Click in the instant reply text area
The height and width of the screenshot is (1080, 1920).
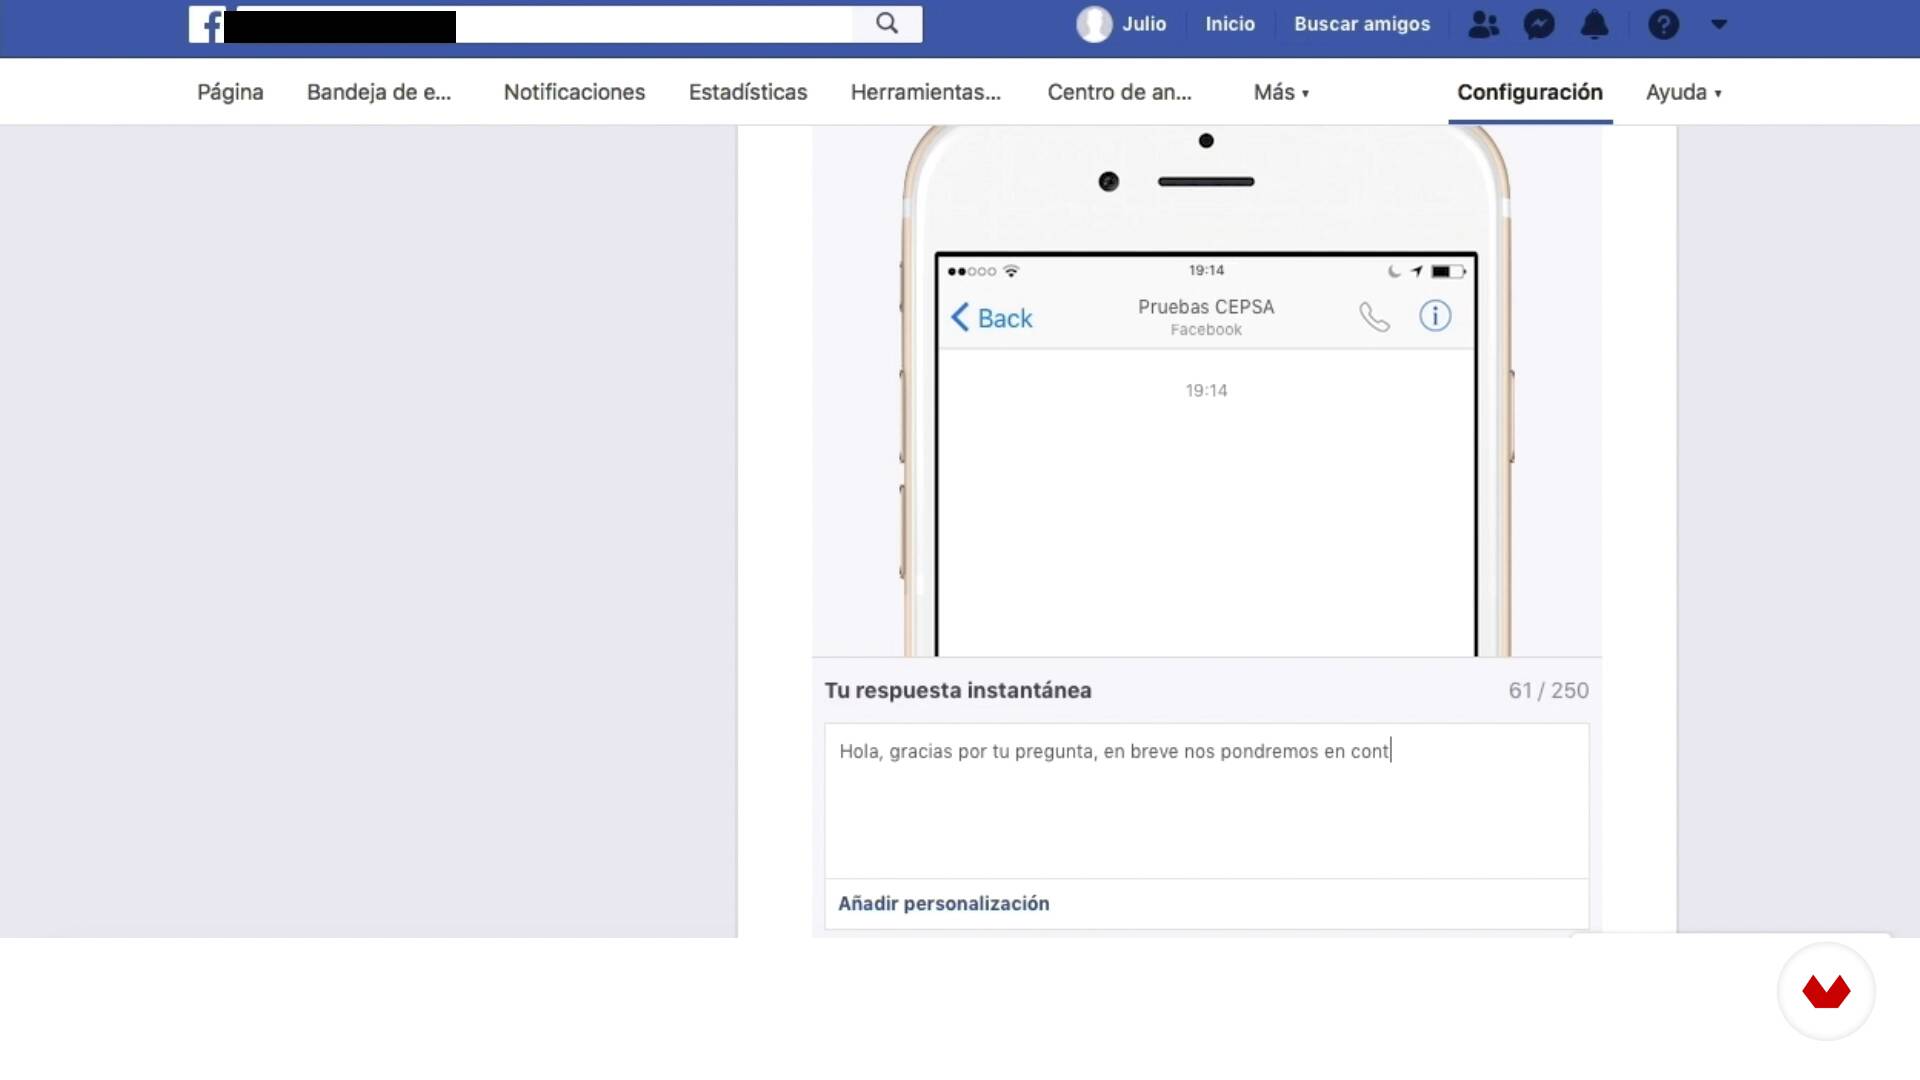(x=1206, y=801)
